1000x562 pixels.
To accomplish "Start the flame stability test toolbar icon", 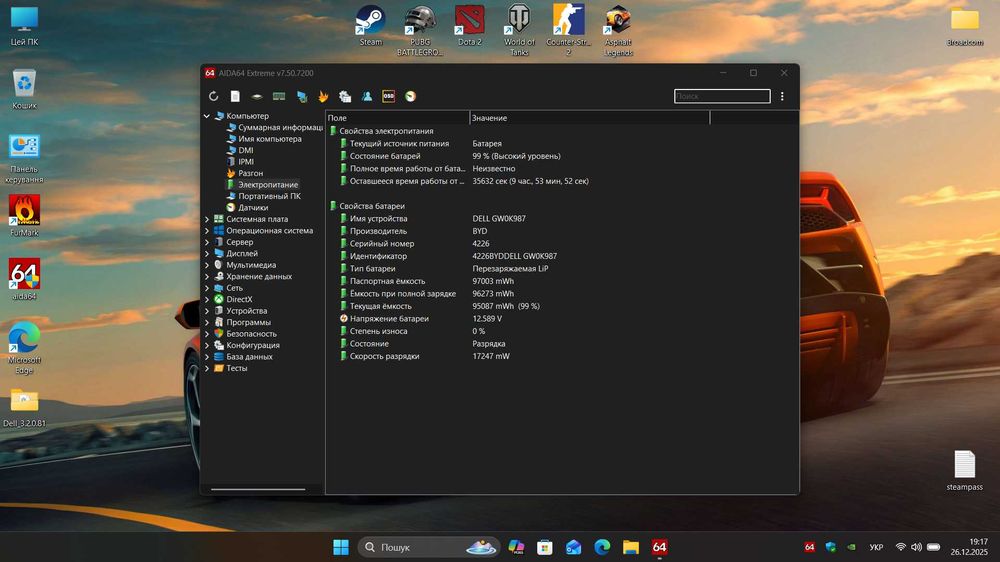I will [323, 96].
